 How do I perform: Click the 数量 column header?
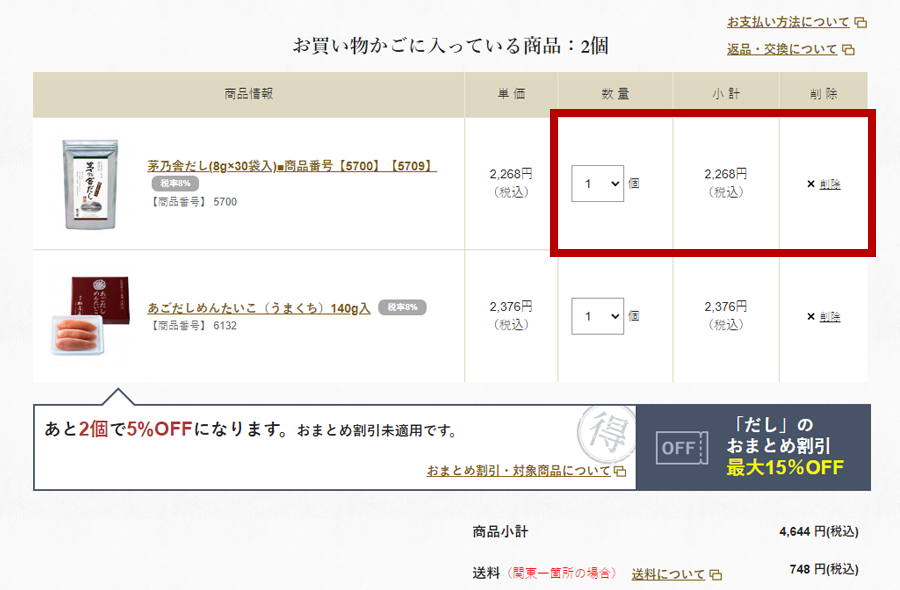point(615,94)
